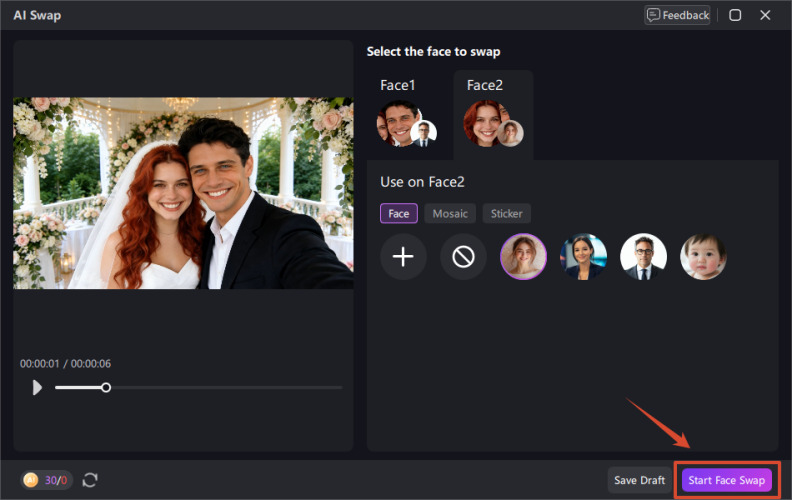This screenshot has height=500, width=792.
Task: Switch to the Mosaic option
Action: (450, 214)
